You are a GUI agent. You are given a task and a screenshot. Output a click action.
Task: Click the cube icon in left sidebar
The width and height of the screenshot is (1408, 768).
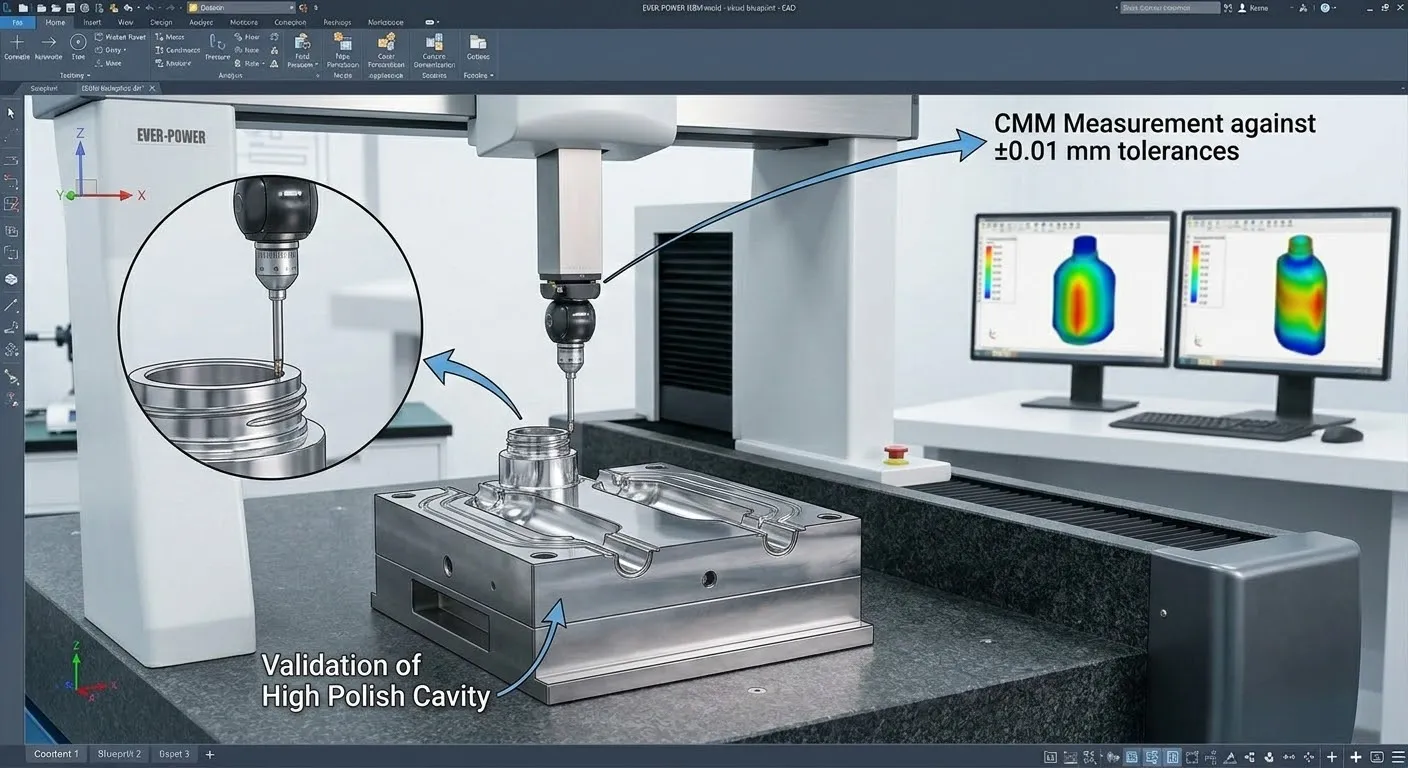pyautogui.click(x=12, y=279)
